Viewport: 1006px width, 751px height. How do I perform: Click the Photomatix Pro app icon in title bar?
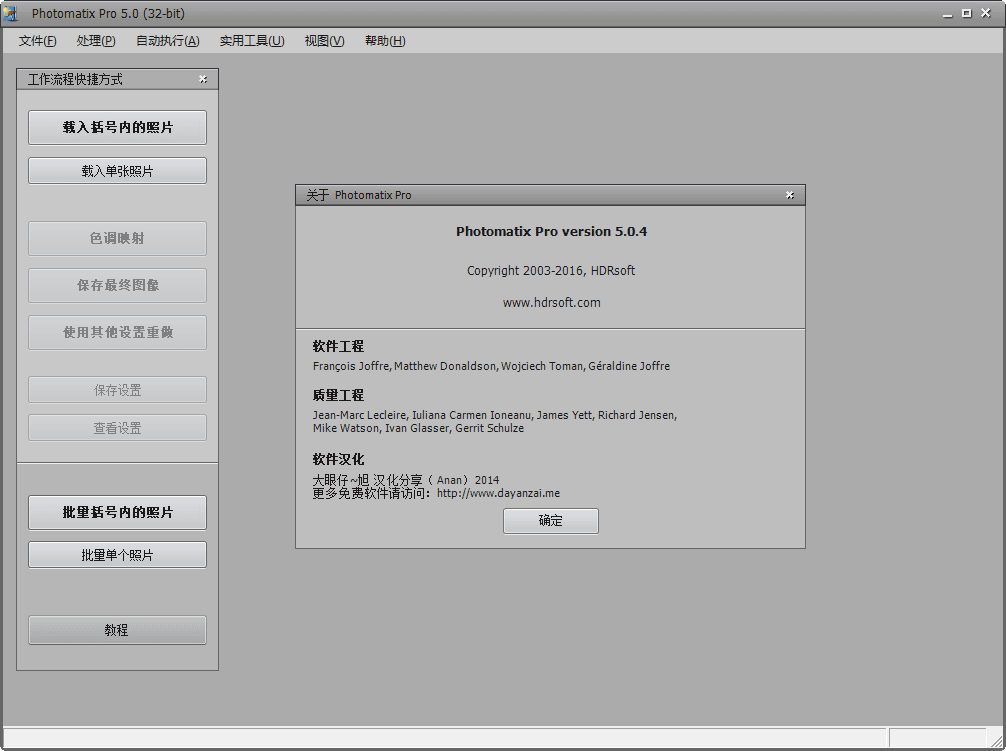[x=12, y=13]
